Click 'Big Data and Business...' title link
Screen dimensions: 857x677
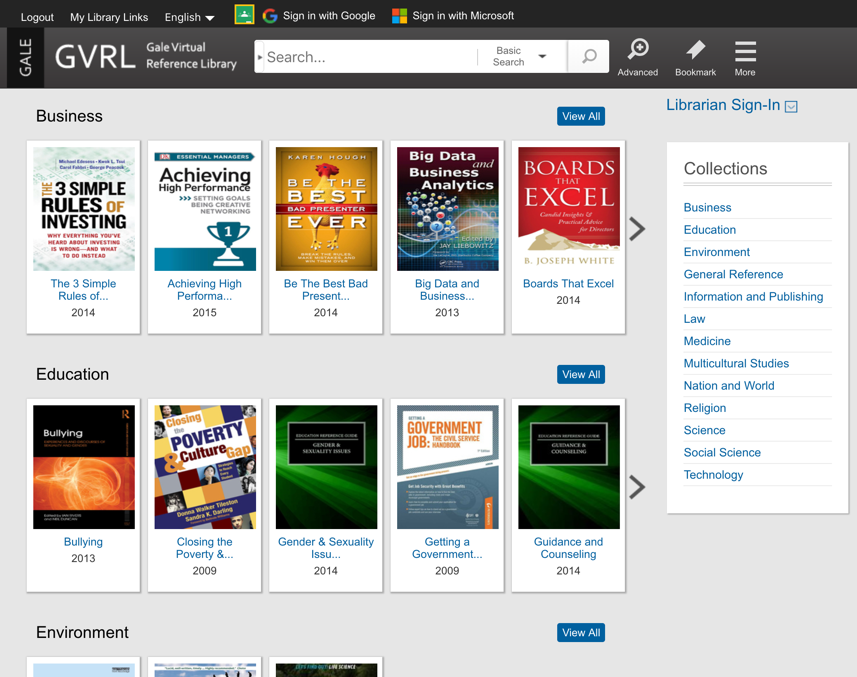coord(447,290)
